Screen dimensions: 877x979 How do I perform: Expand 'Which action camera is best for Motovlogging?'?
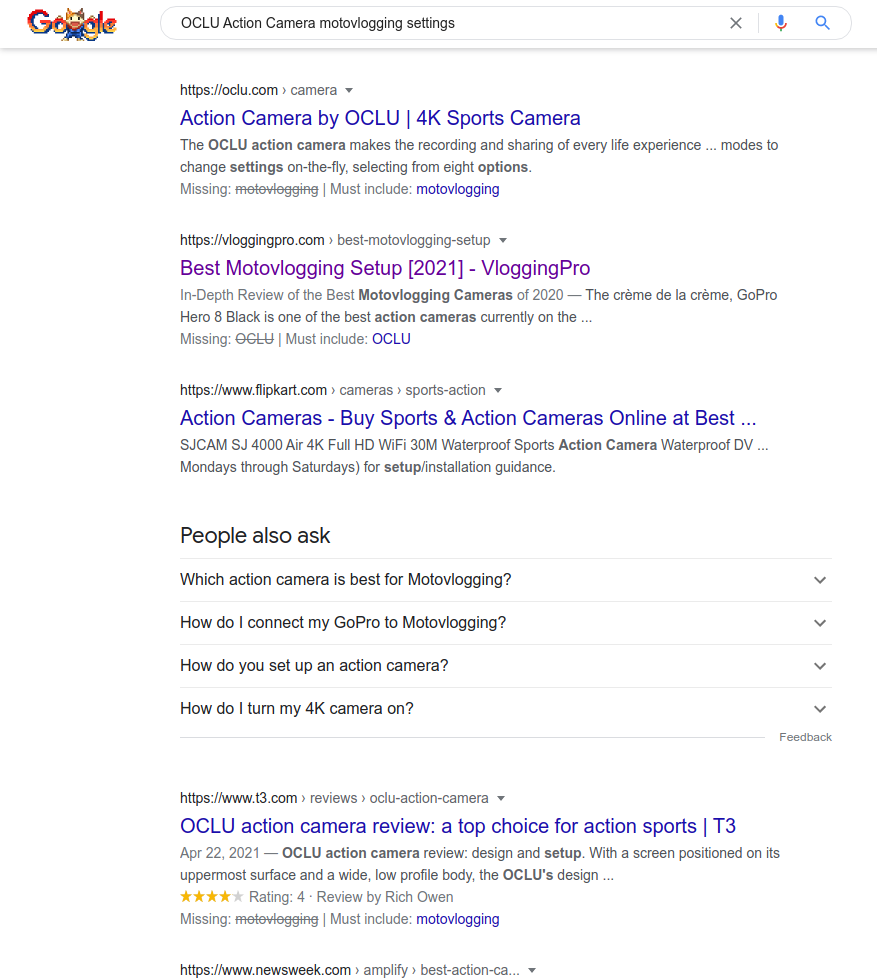(506, 580)
